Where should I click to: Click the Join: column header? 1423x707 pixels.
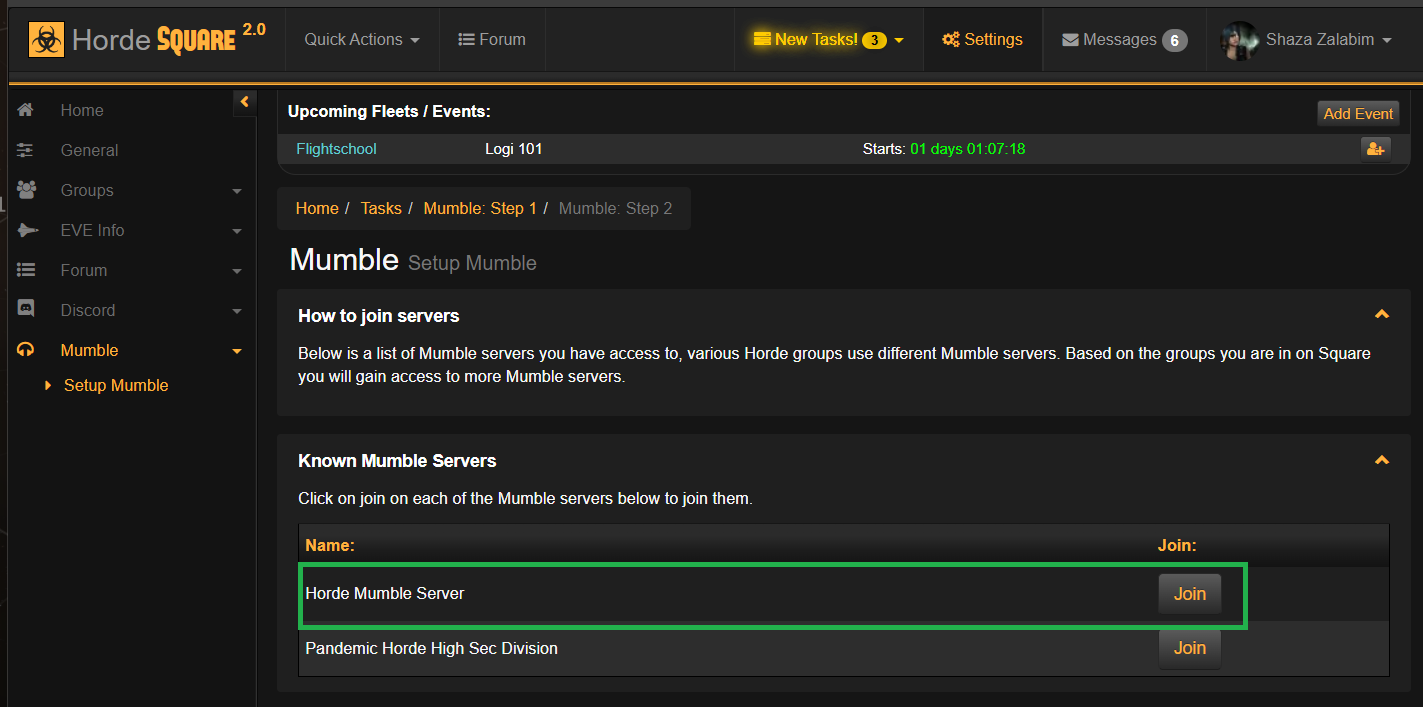click(1177, 545)
